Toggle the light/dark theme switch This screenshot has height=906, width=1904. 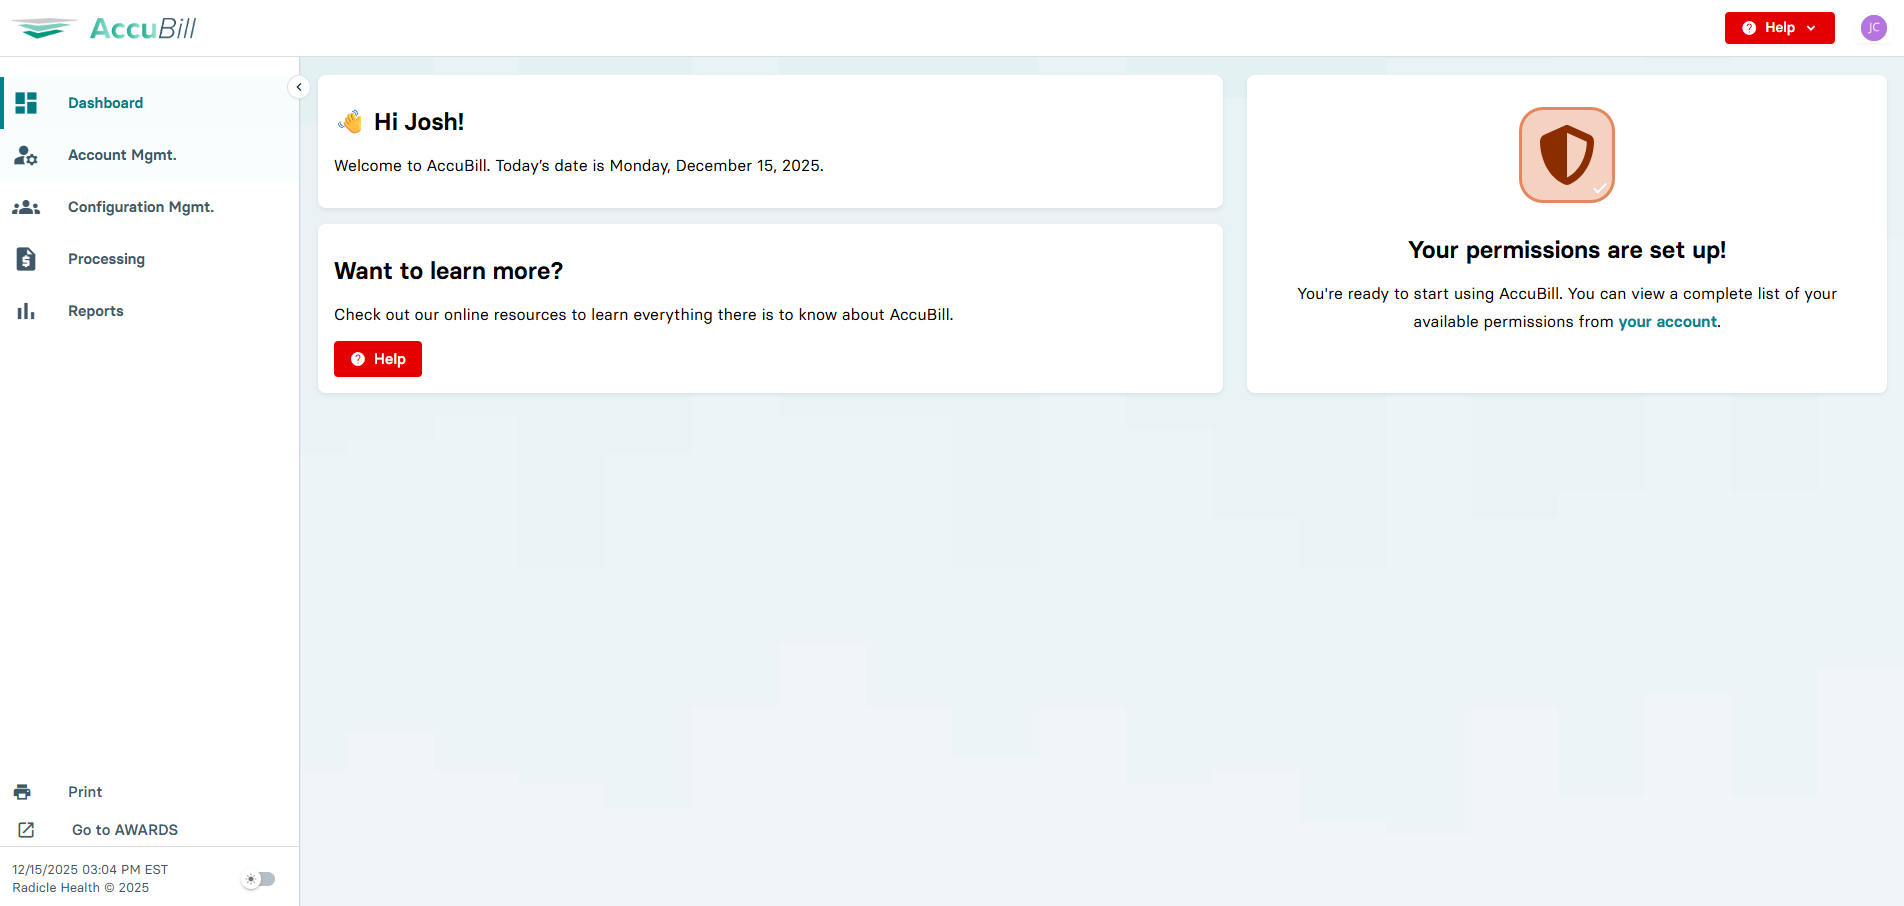coord(259,879)
